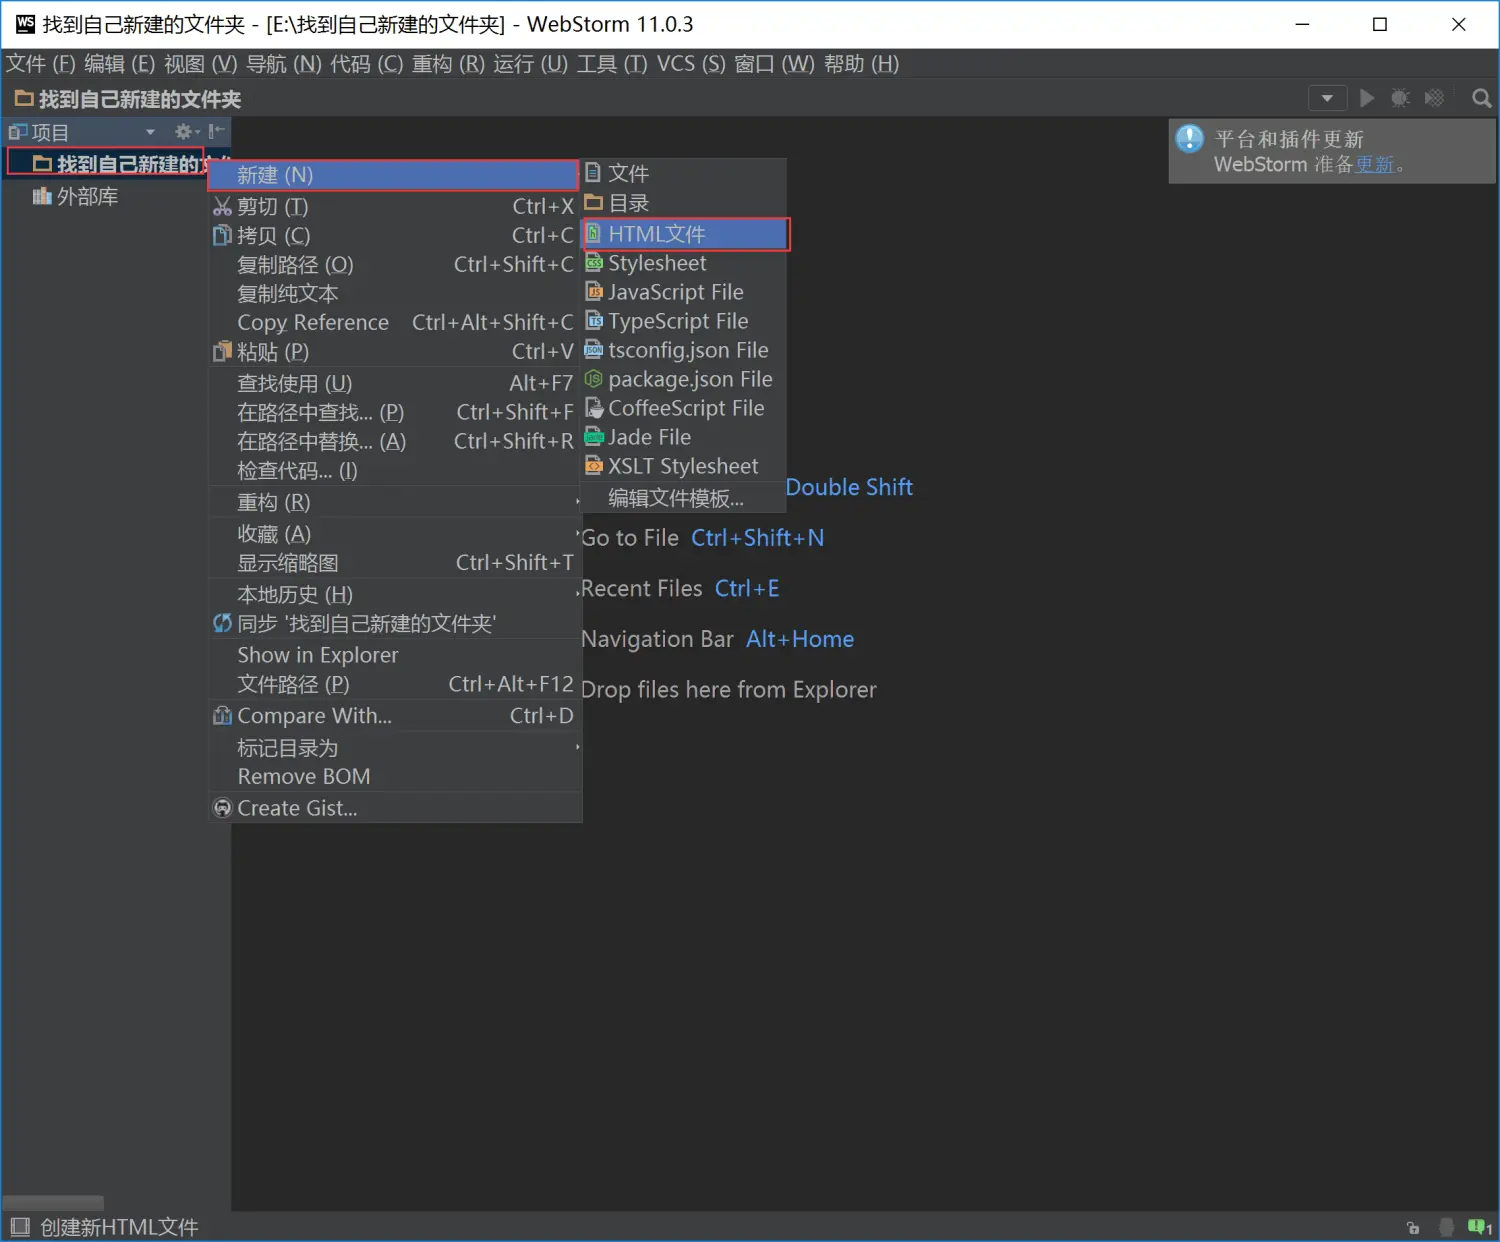The width and height of the screenshot is (1500, 1242).
Task: Click the sync icon beside 同步
Action: pos(222,624)
